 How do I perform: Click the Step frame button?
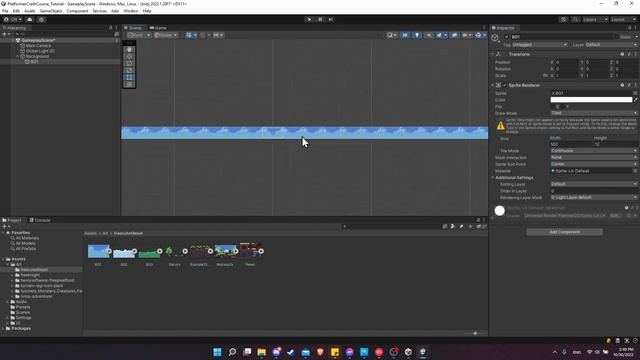click(331, 19)
